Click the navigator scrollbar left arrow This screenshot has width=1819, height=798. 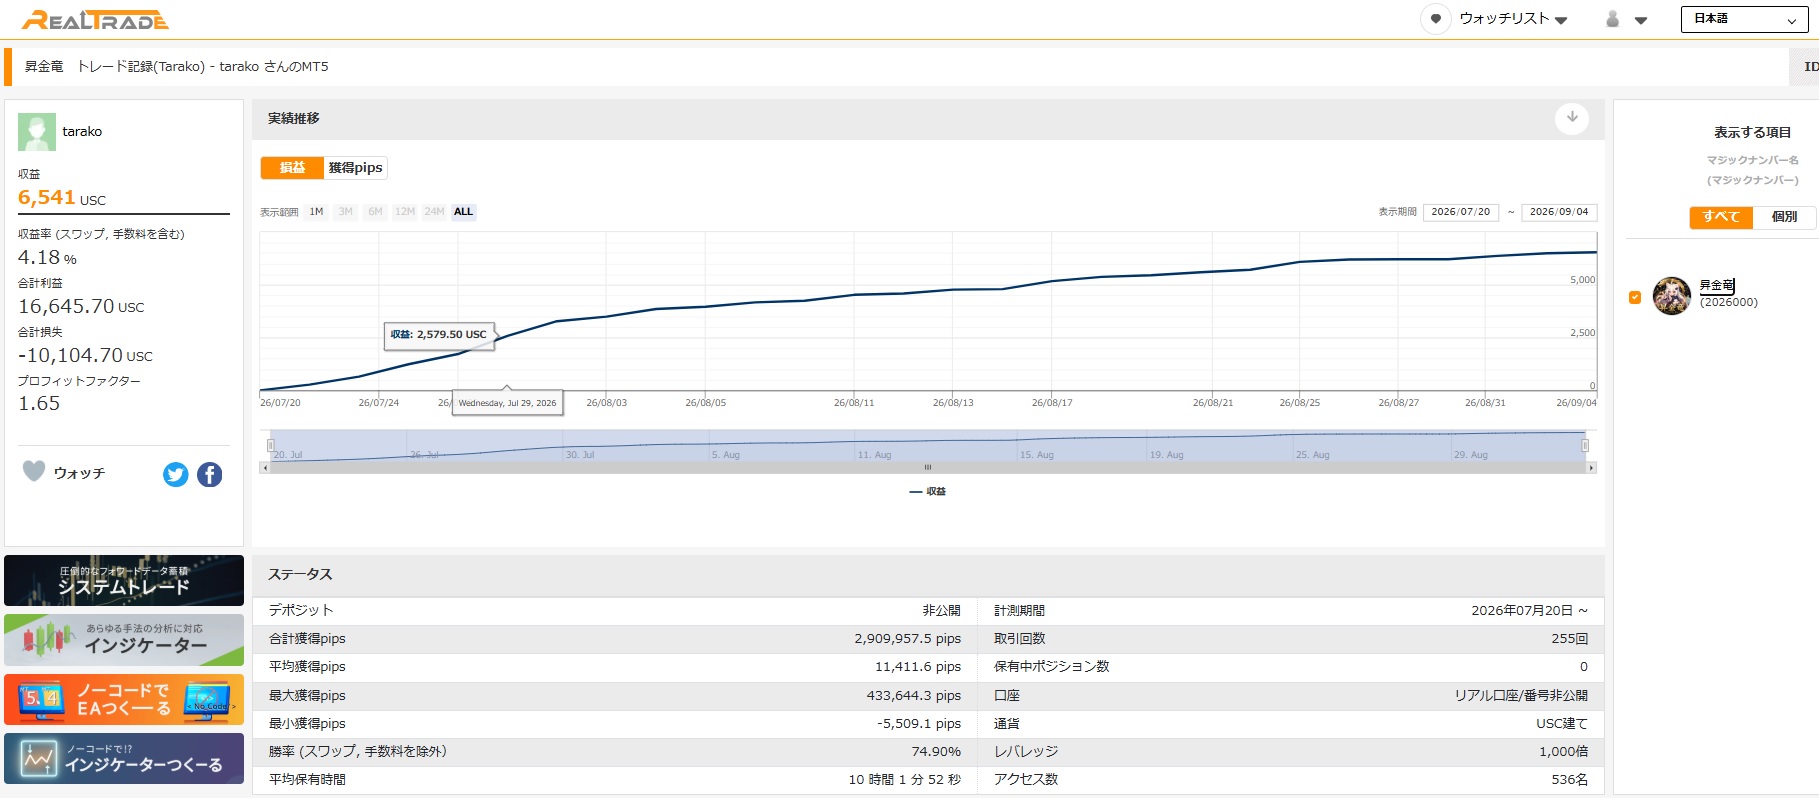tap(264, 468)
